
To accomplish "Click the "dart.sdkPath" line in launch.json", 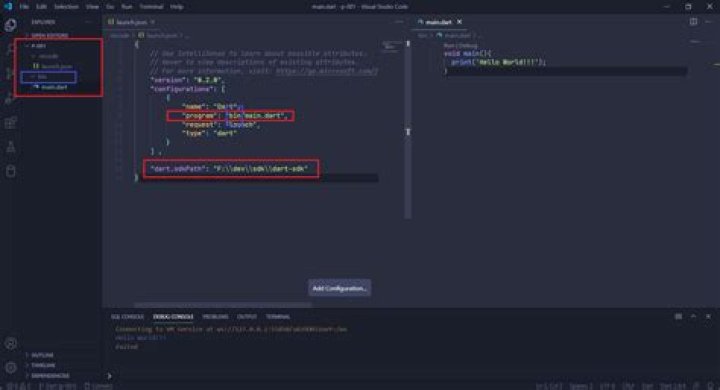I will (229, 169).
